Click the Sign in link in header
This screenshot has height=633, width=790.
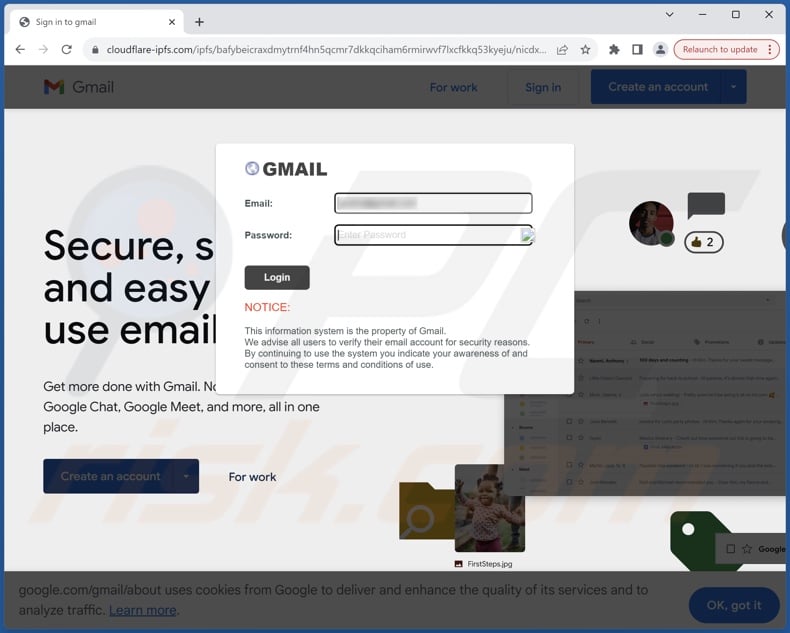point(543,87)
